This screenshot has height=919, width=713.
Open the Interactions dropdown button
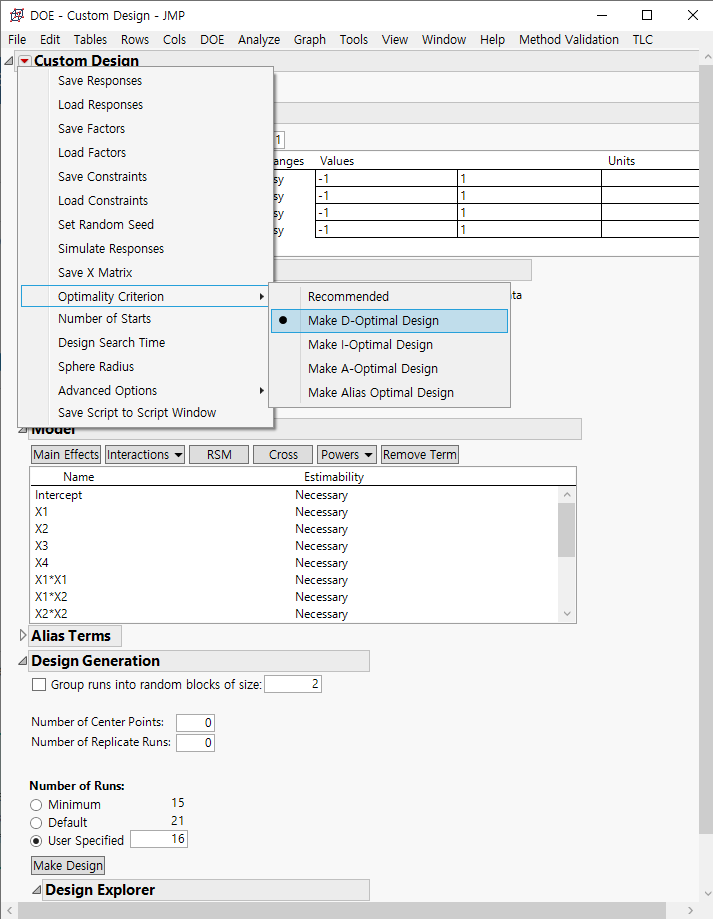pyautogui.click(x=145, y=455)
